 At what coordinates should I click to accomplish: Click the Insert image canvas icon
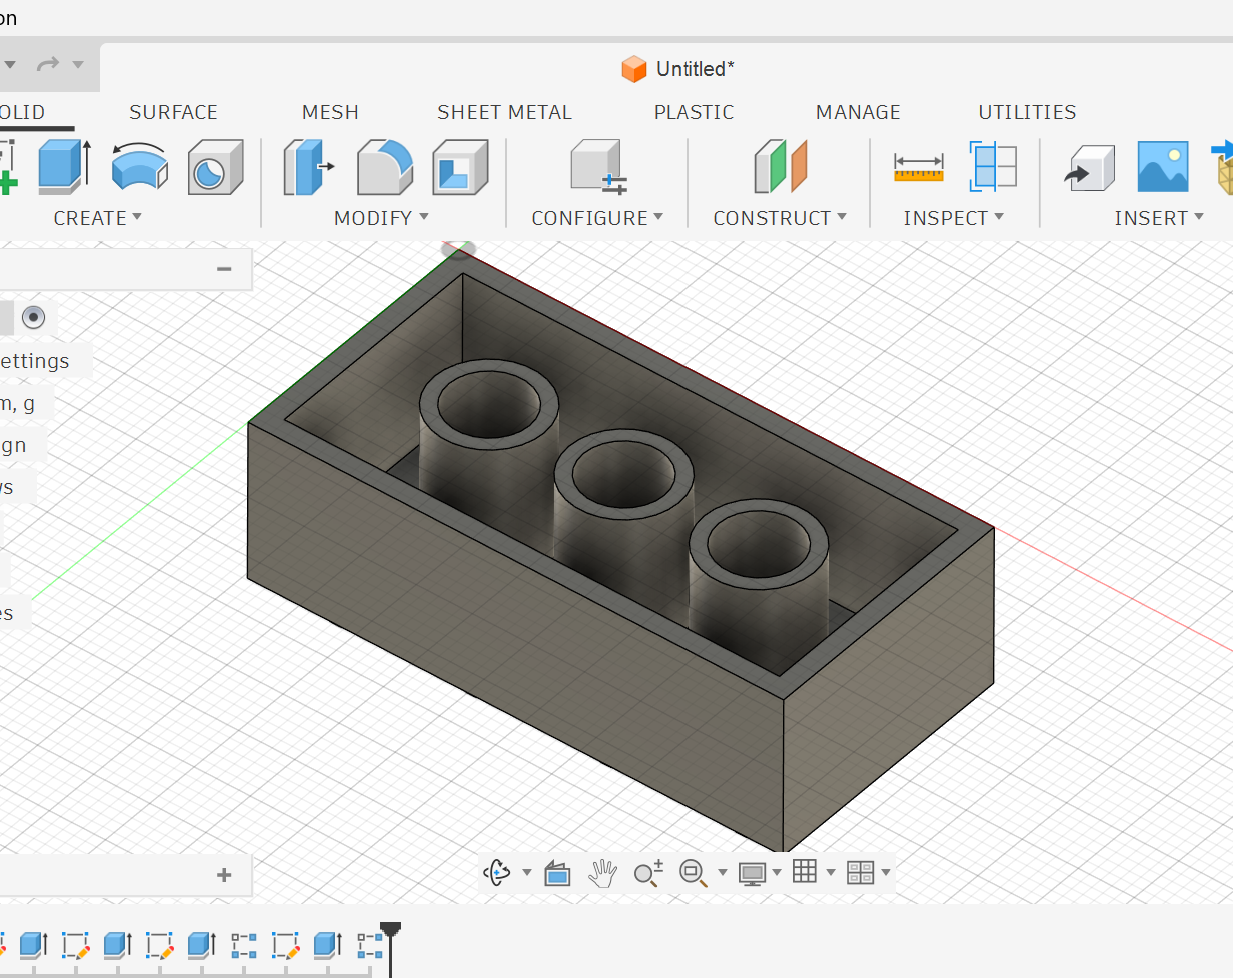[1163, 166]
